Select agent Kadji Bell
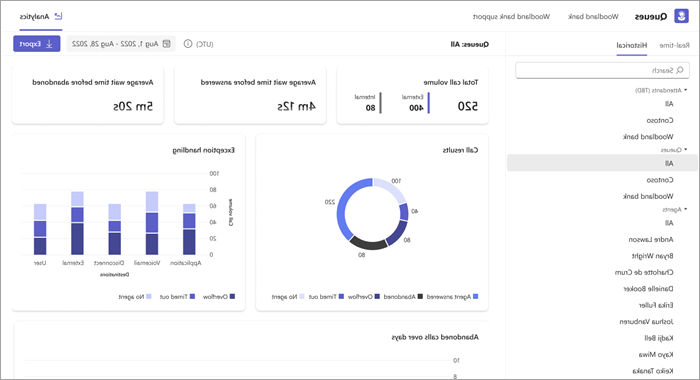 658,338
